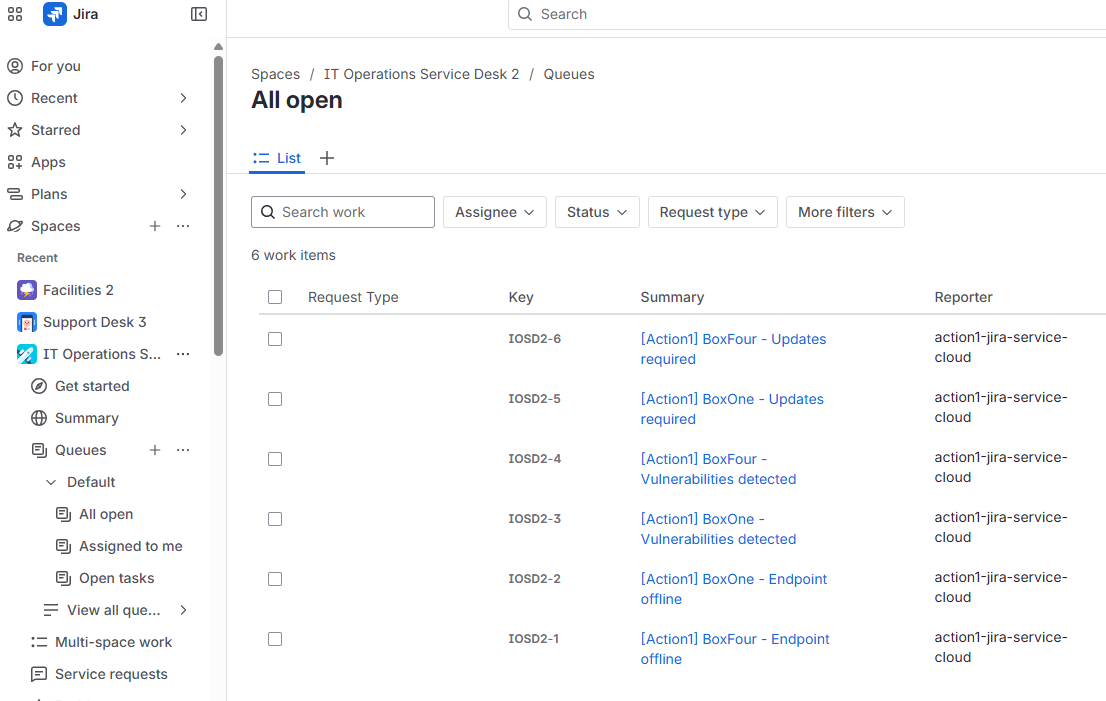Open the app switcher grid icon
This screenshot has width=1106, height=701.
(15, 14)
